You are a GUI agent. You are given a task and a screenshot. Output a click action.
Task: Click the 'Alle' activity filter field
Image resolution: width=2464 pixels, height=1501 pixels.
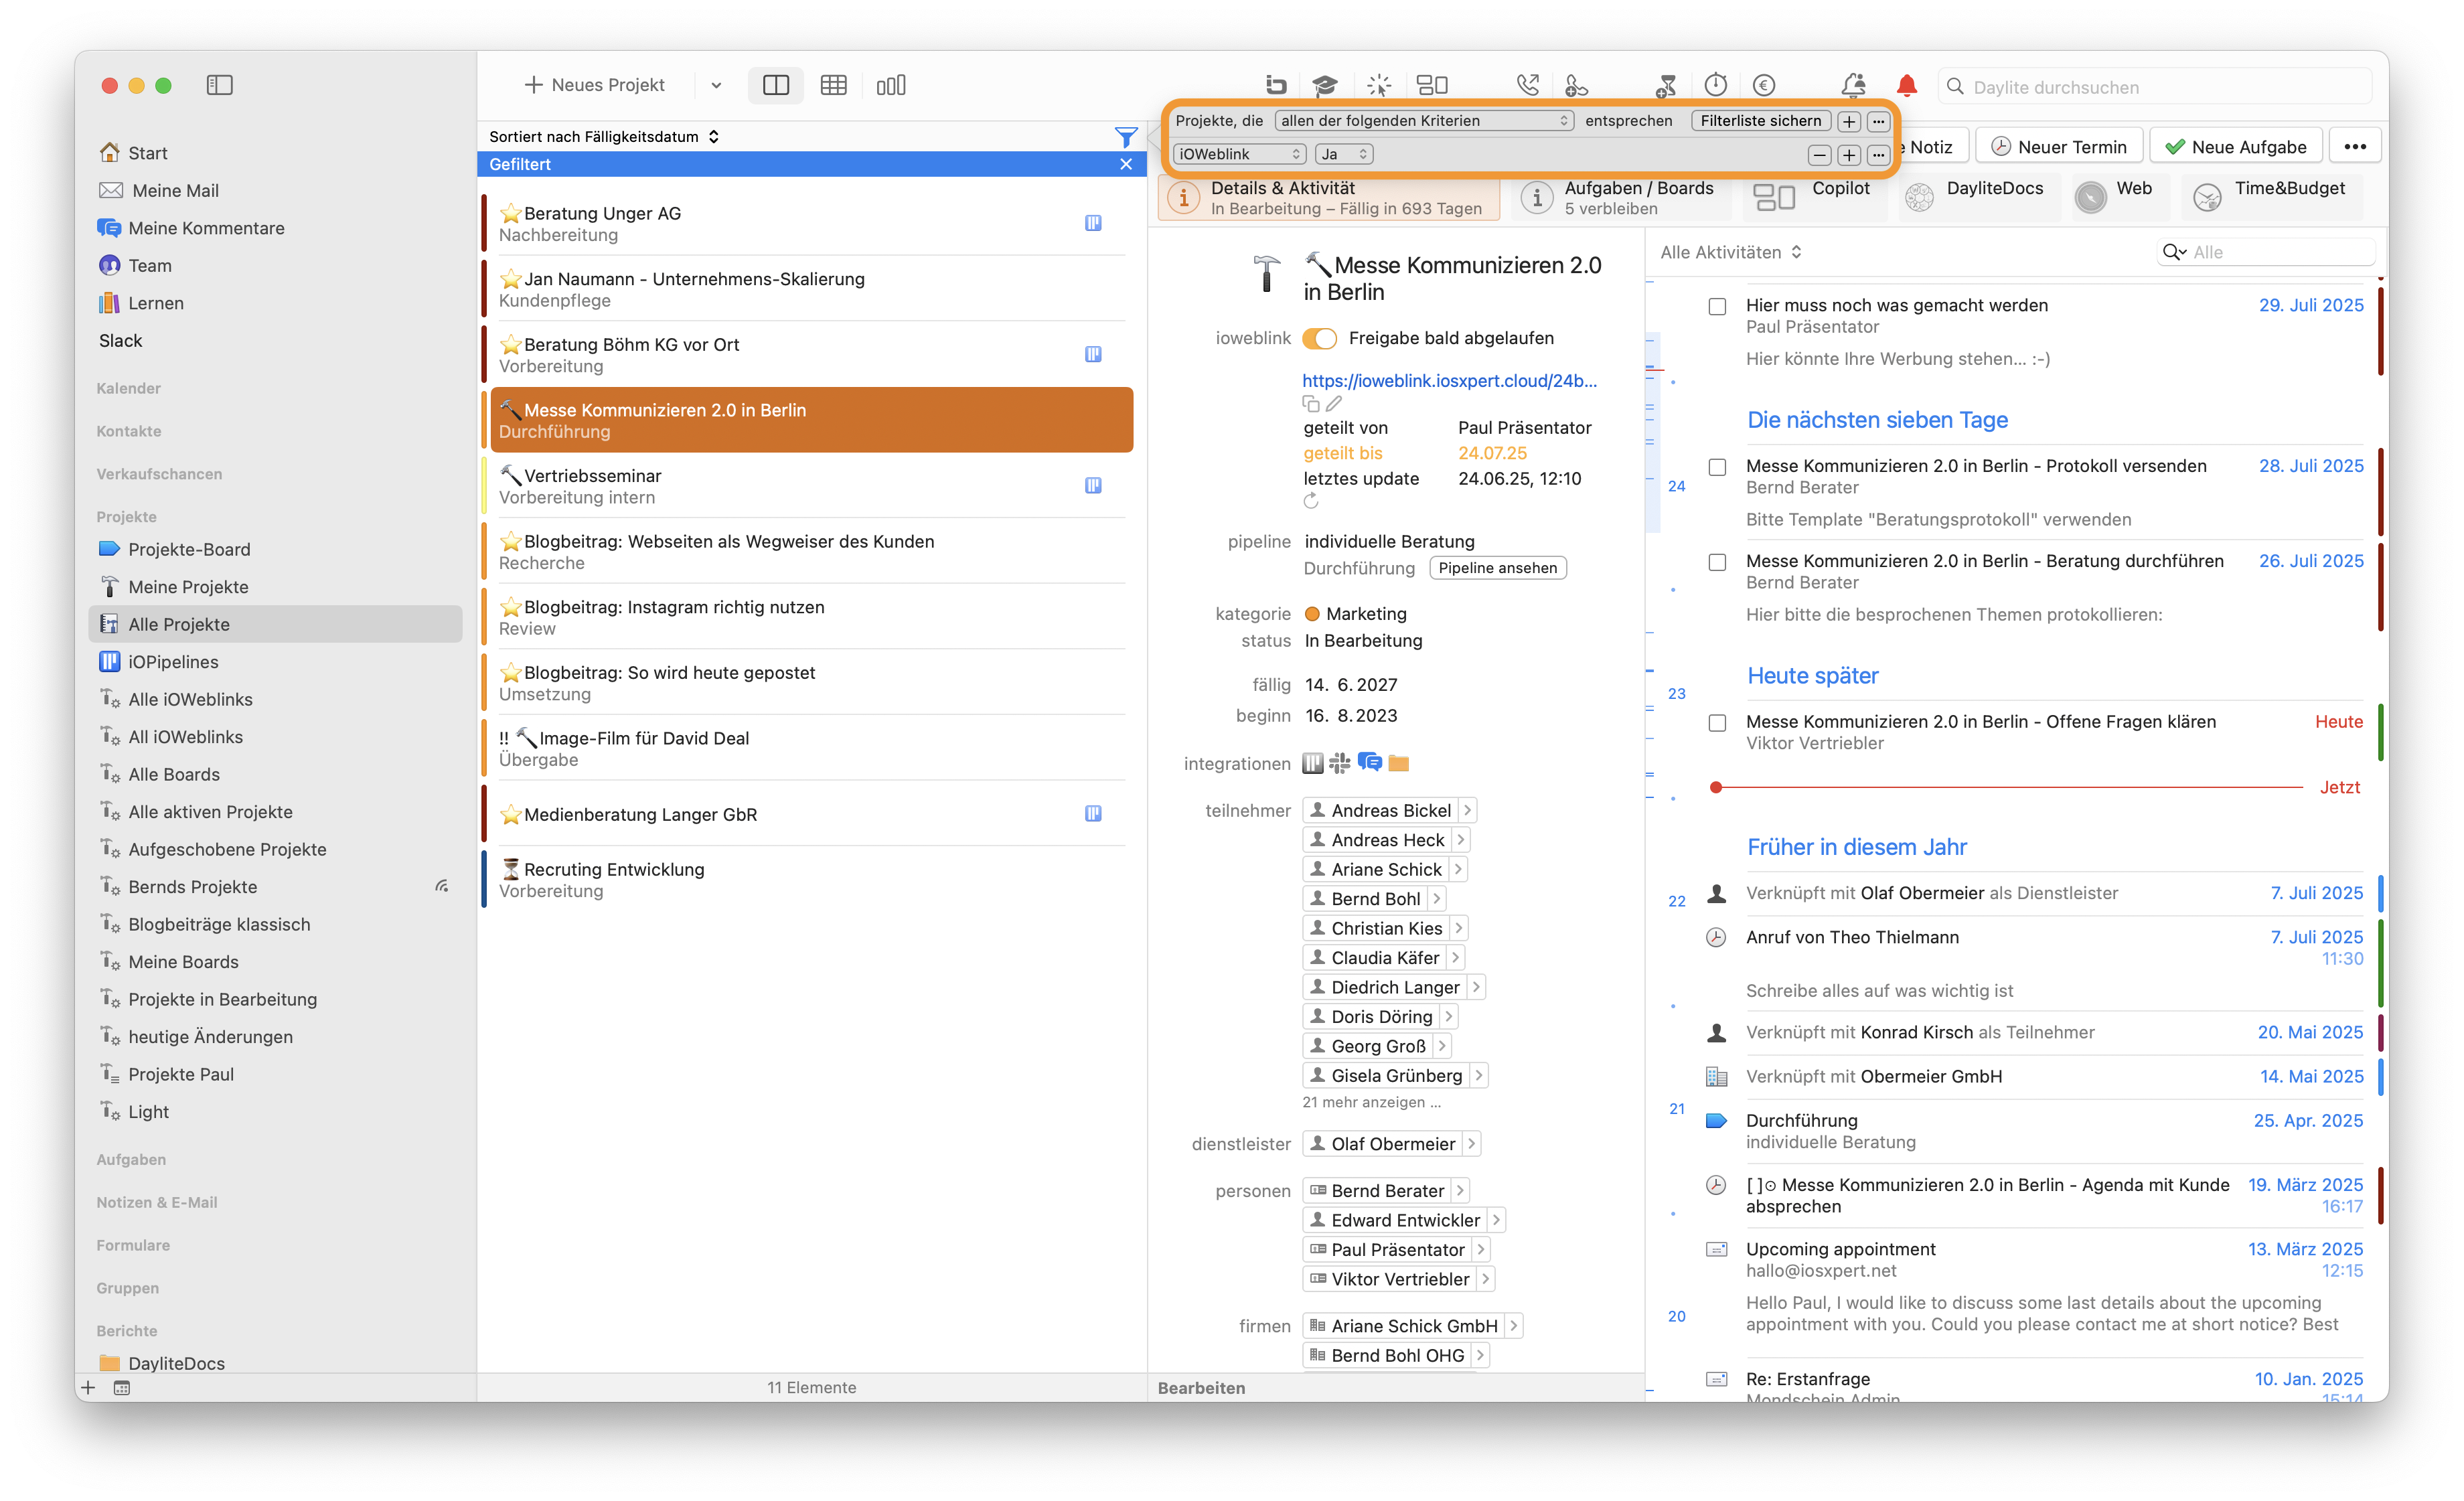tap(2265, 252)
